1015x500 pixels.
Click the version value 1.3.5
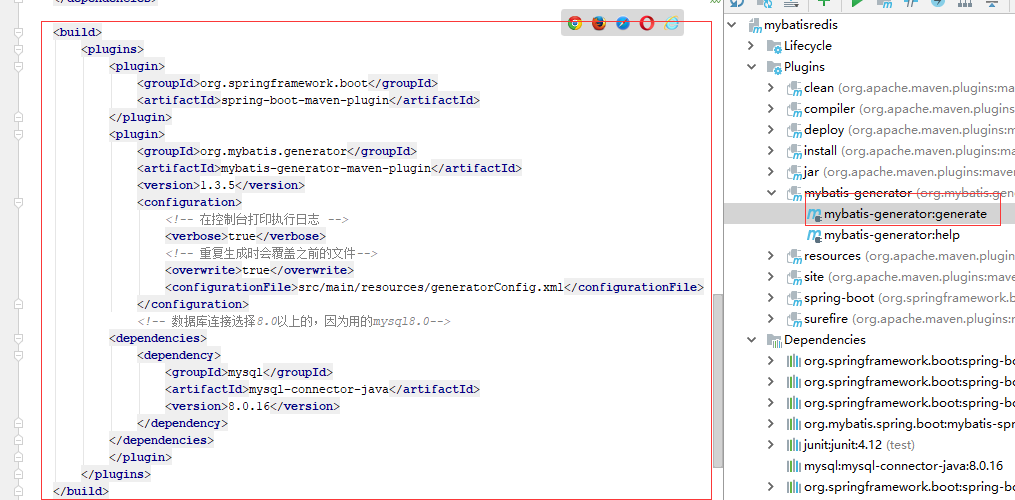(x=219, y=185)
